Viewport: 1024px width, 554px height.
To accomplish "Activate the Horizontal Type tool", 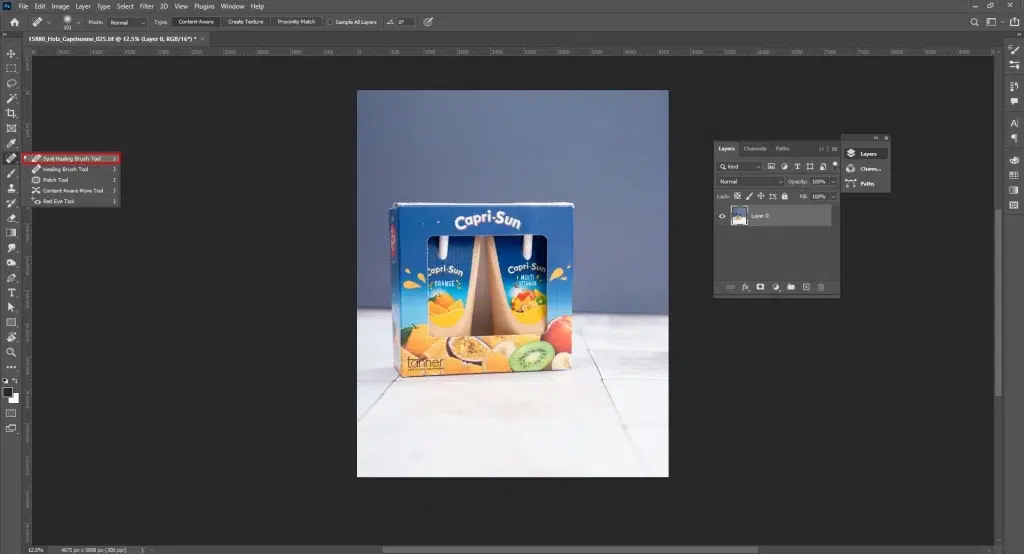I will (12, 292).
